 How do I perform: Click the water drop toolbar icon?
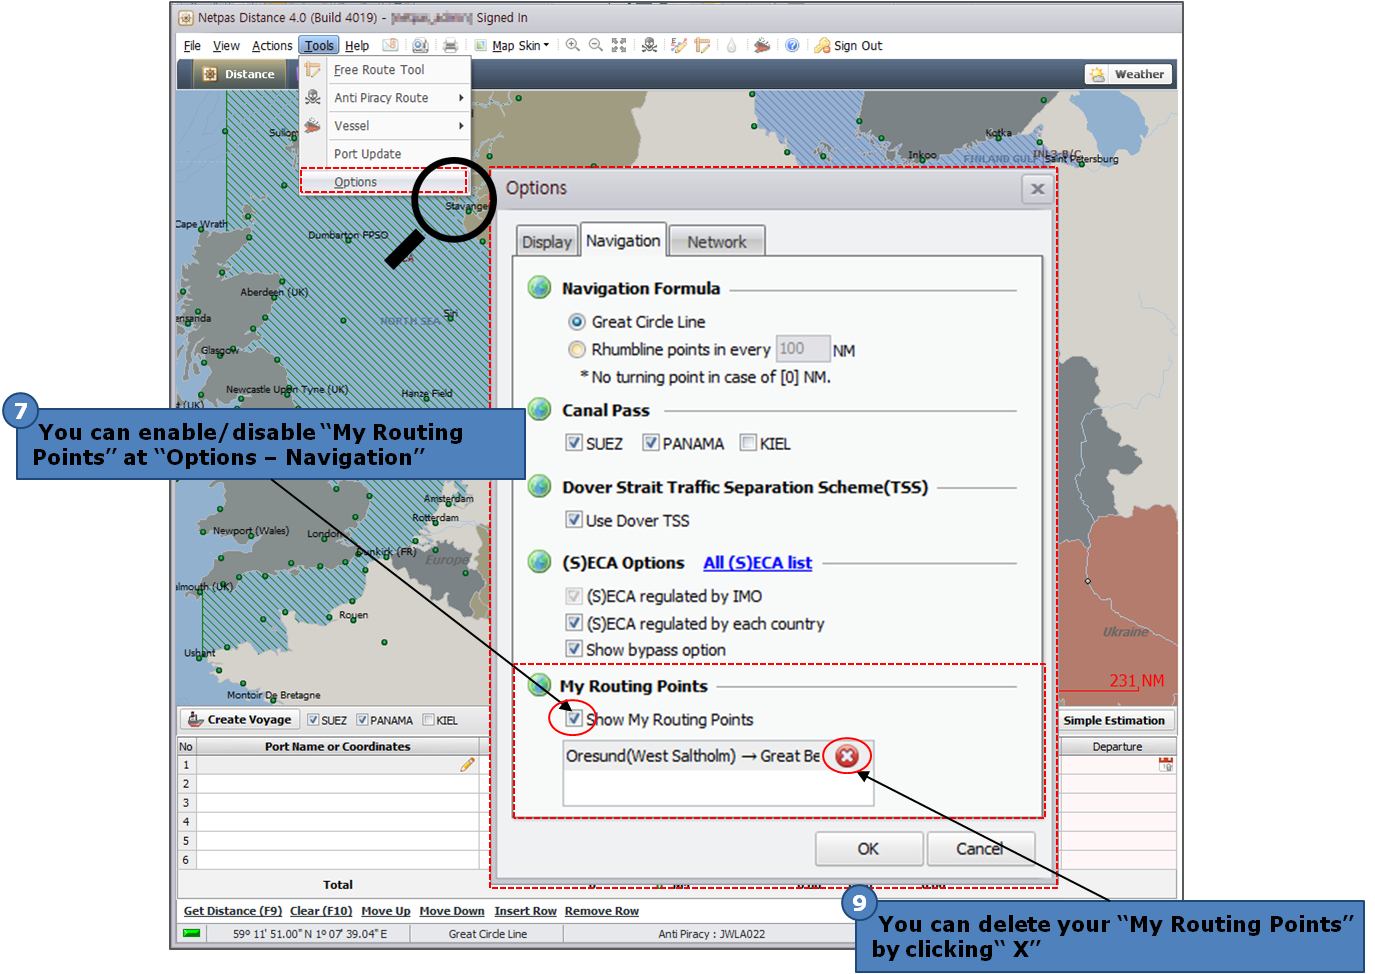click(732, 46)
